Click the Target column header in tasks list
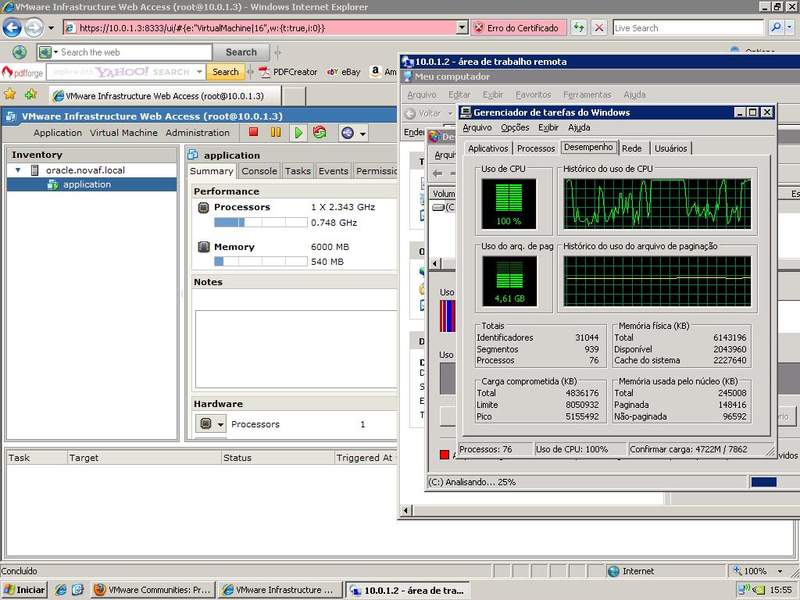Screen dimensions: 800x600 144,458
